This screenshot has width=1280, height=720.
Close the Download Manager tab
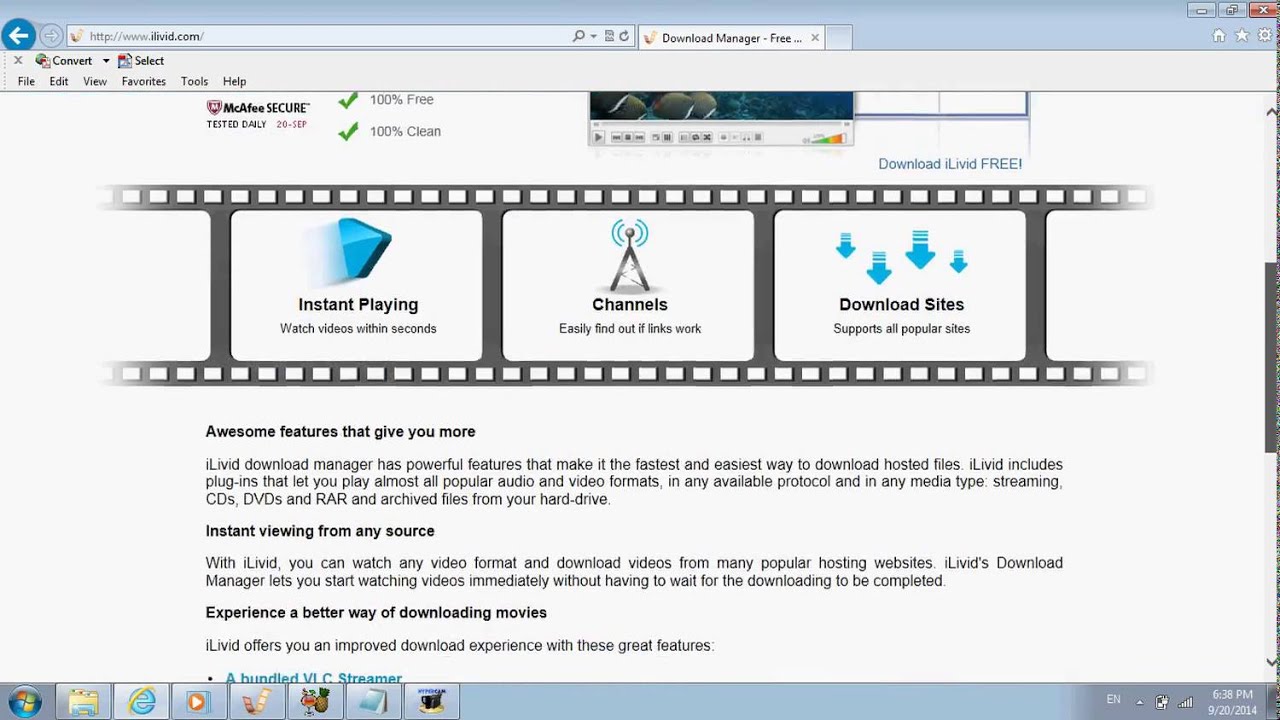(x=815, y=38)
